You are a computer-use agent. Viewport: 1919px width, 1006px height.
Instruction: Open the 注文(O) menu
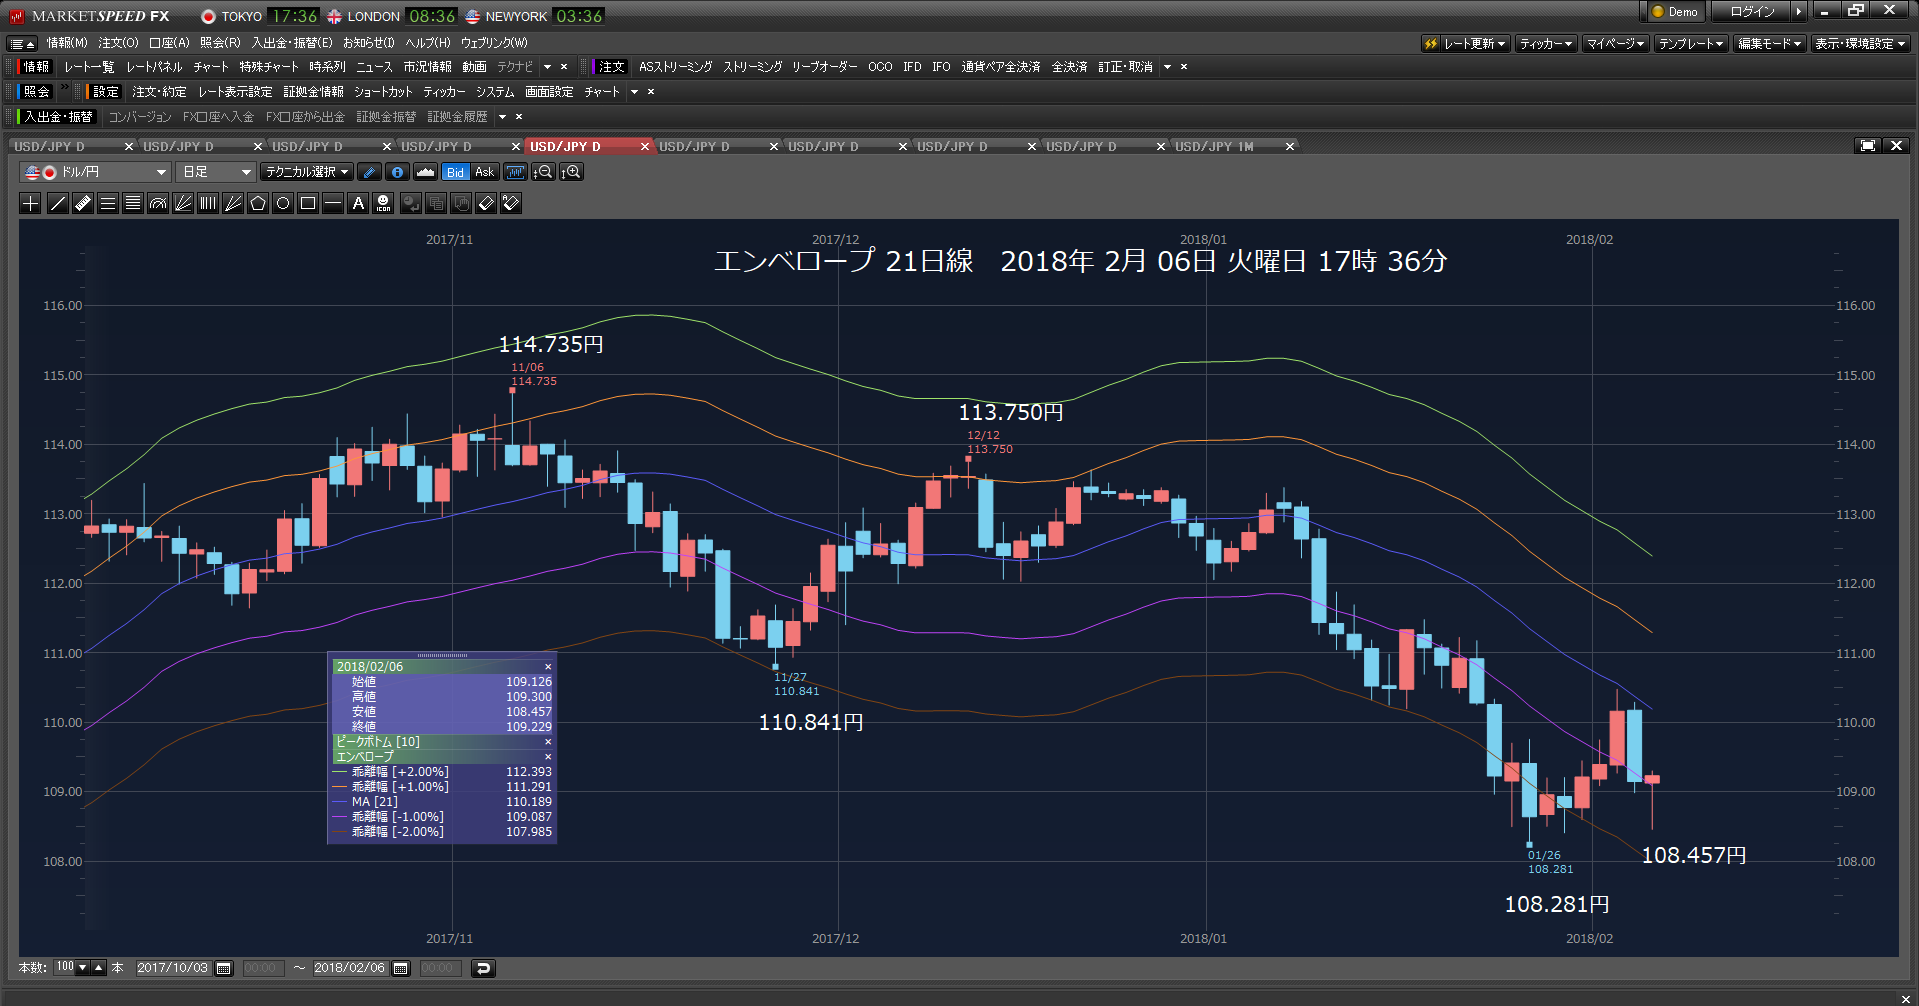(118, 43)
